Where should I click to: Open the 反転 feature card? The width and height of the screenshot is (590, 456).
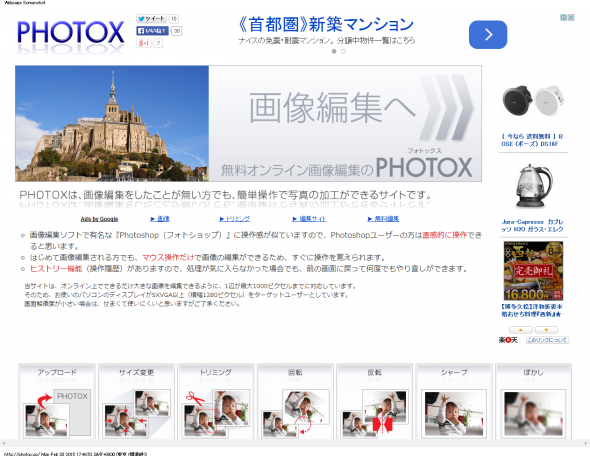coord(374,401)
